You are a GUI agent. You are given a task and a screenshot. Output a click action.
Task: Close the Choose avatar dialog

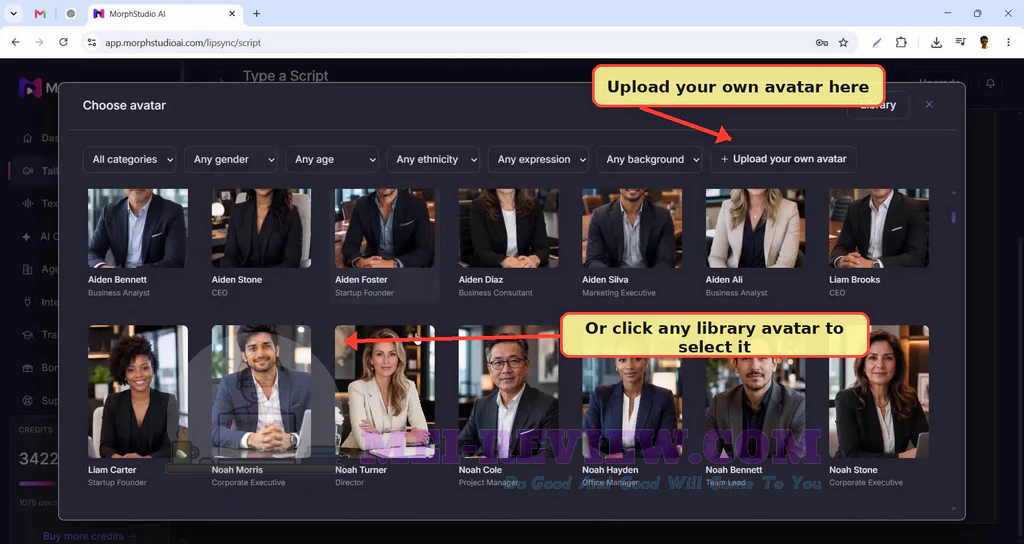click(929, 104)
